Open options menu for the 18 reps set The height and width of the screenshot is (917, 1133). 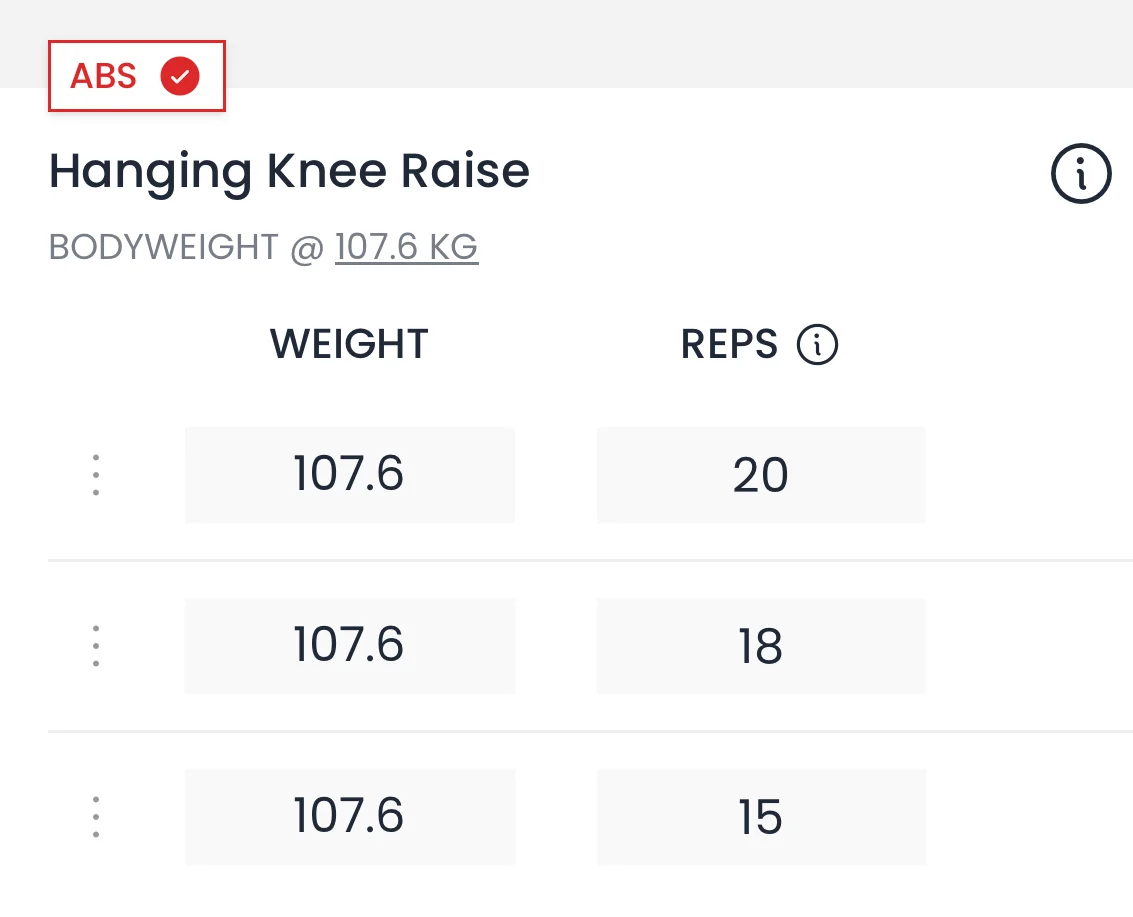[x=96, y=646]
